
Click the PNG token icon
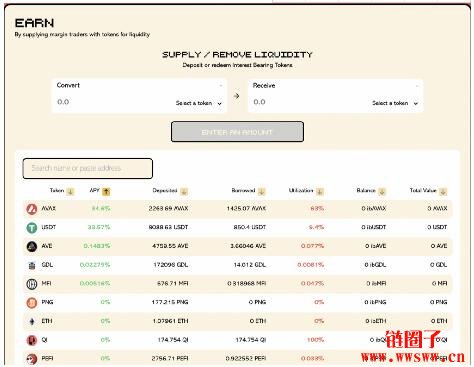pos(32,303)
